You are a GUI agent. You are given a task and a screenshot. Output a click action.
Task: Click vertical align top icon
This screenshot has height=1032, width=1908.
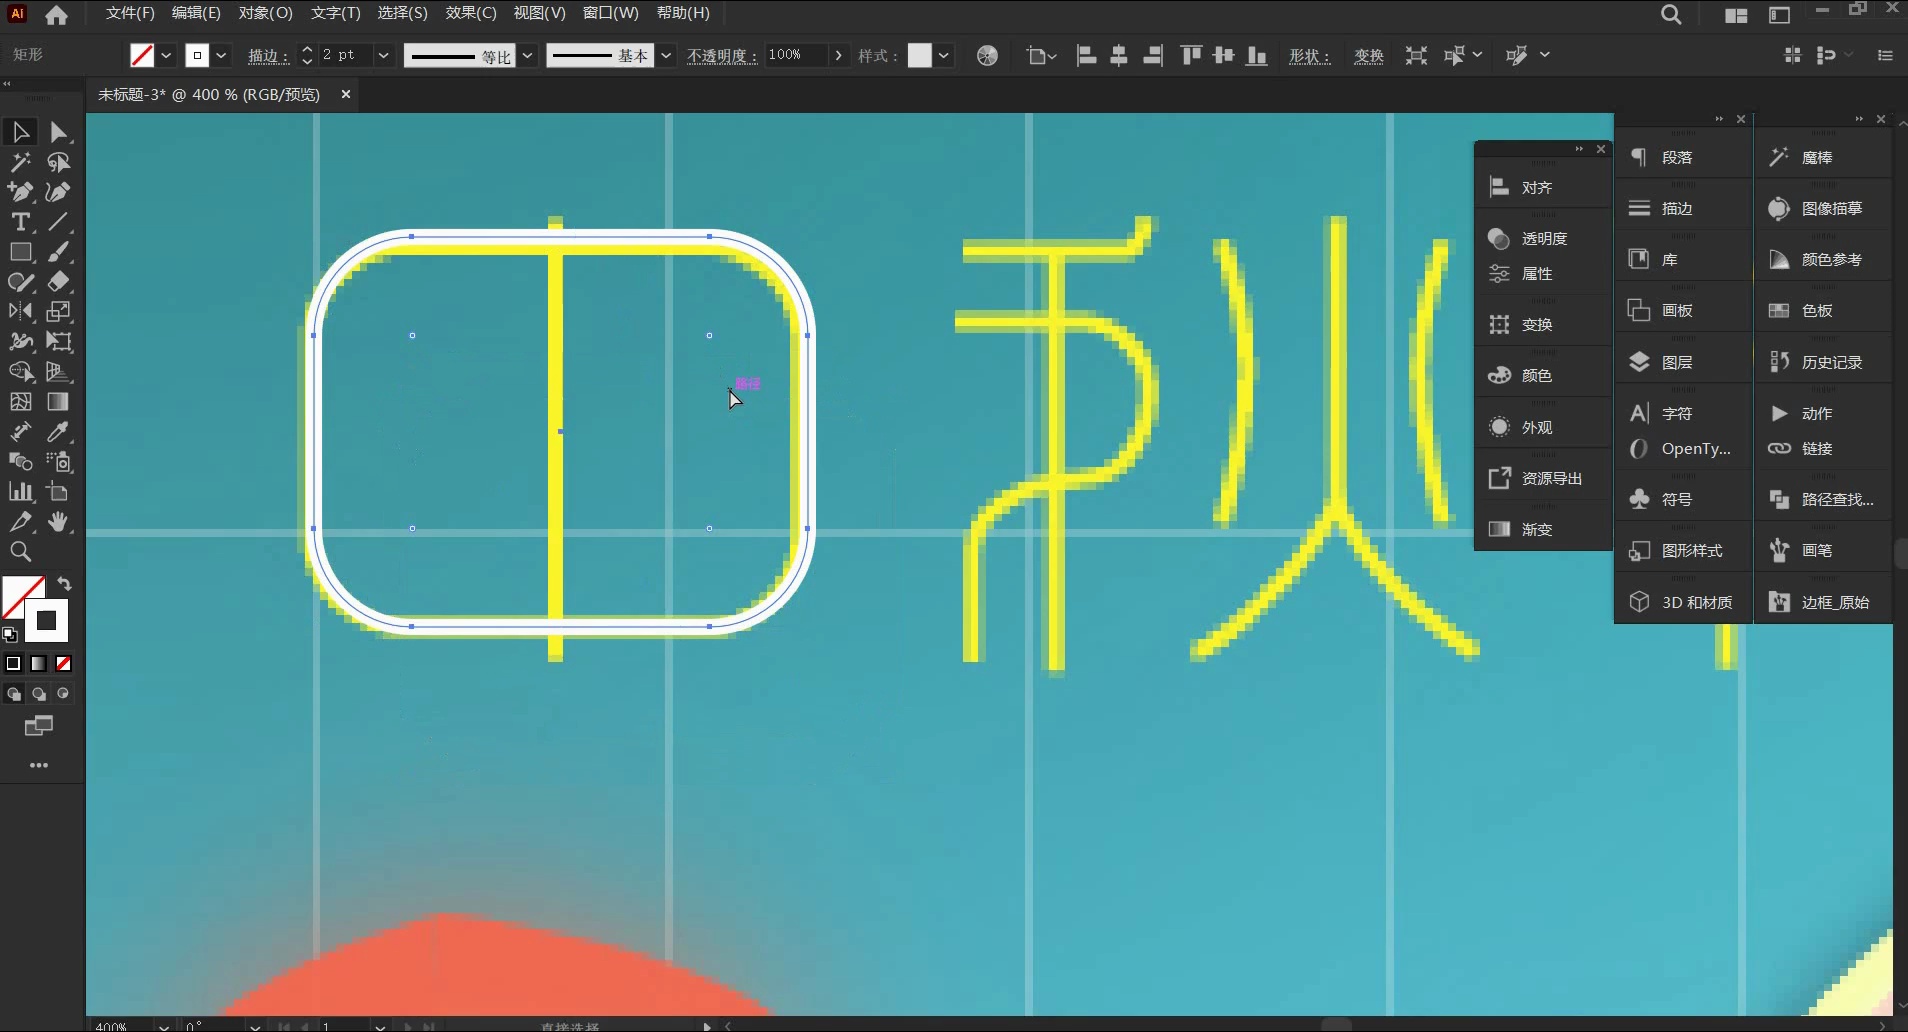tap(1190, 56)
